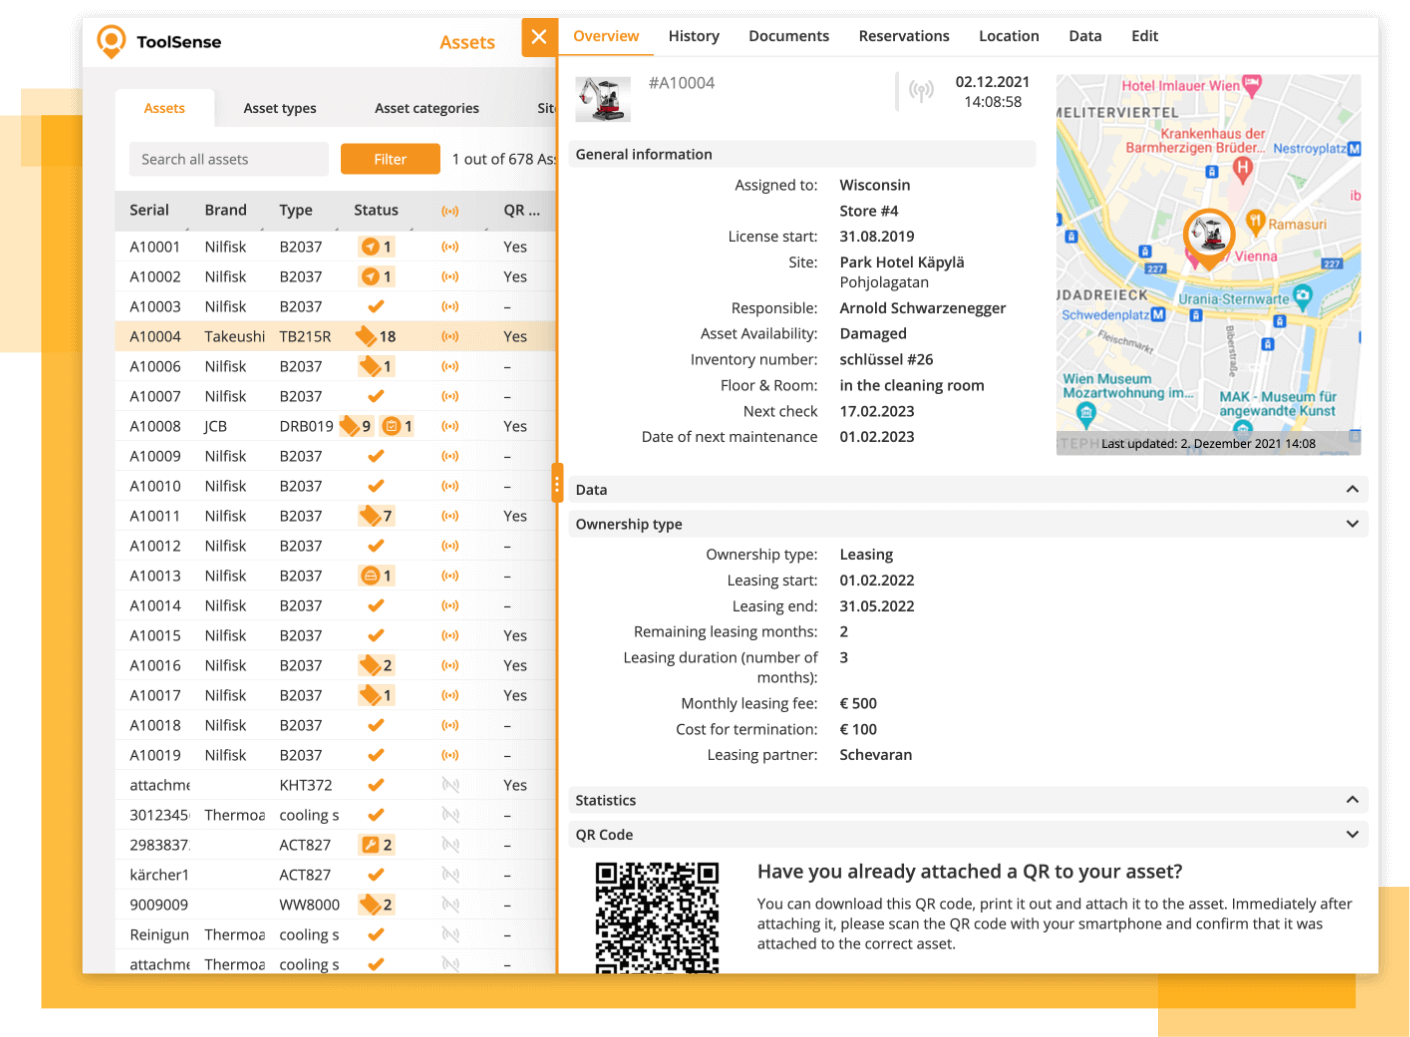Switch to the History tab
Screen dimensions: 1410x1037
693,36
